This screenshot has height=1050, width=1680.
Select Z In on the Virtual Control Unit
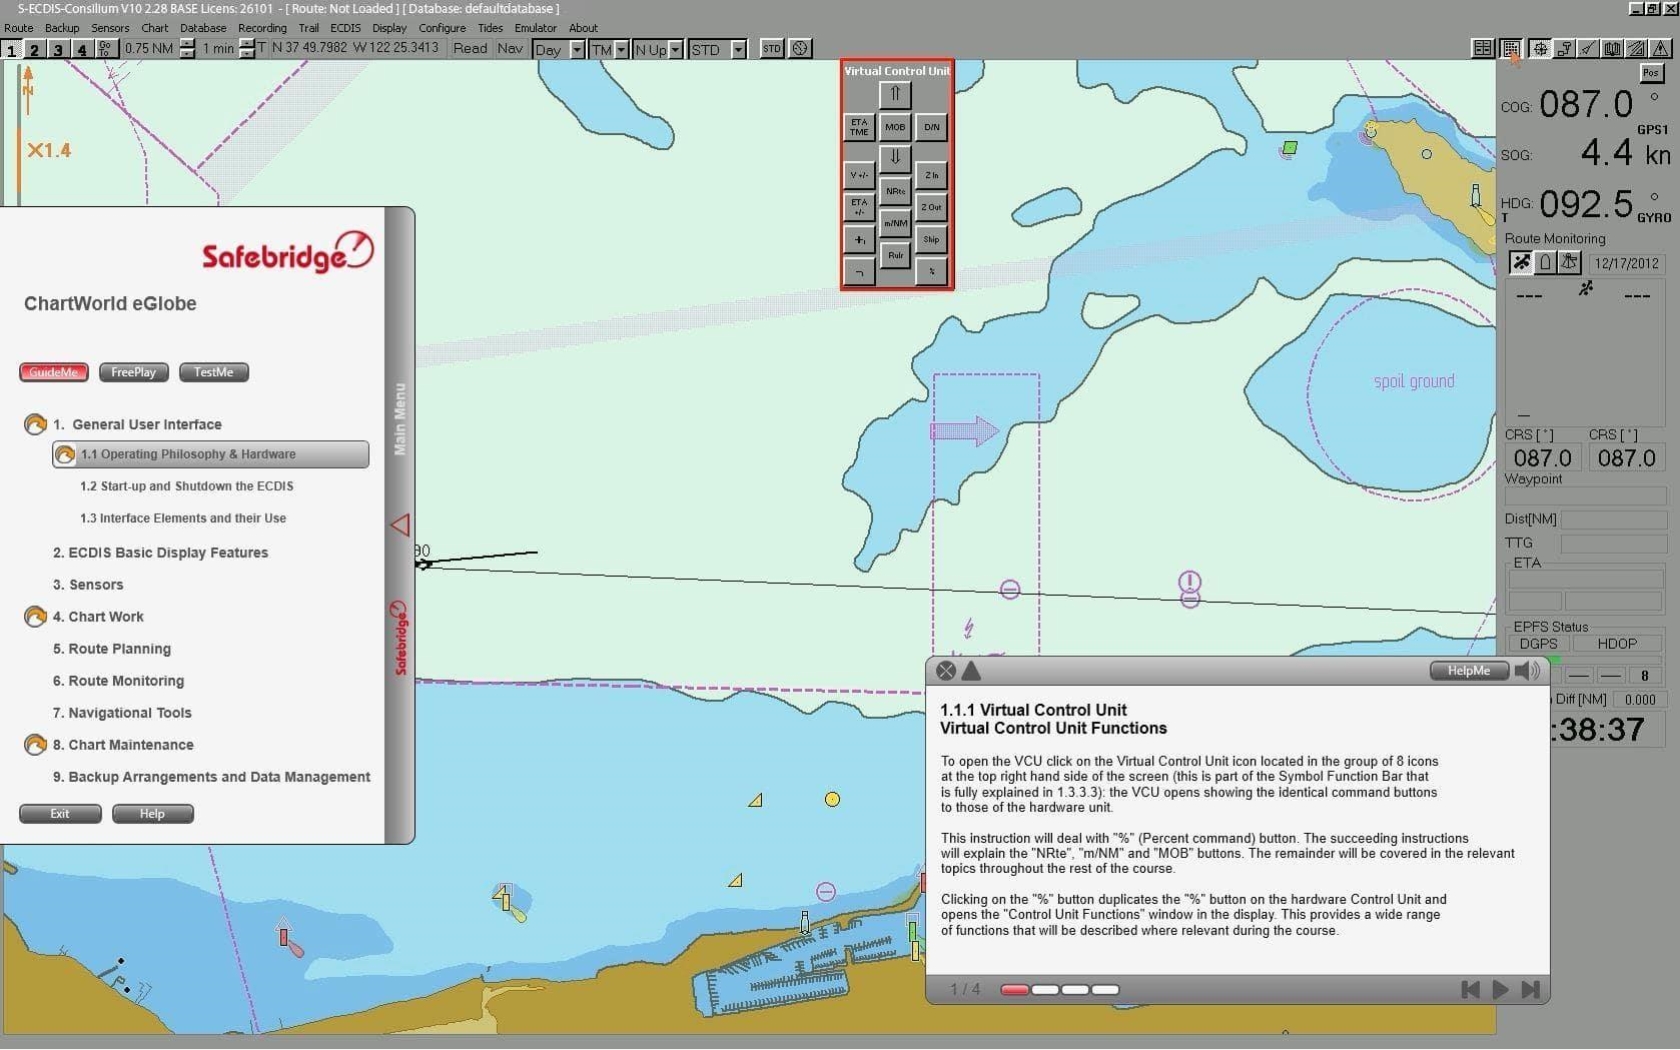(x=931, y=176)
